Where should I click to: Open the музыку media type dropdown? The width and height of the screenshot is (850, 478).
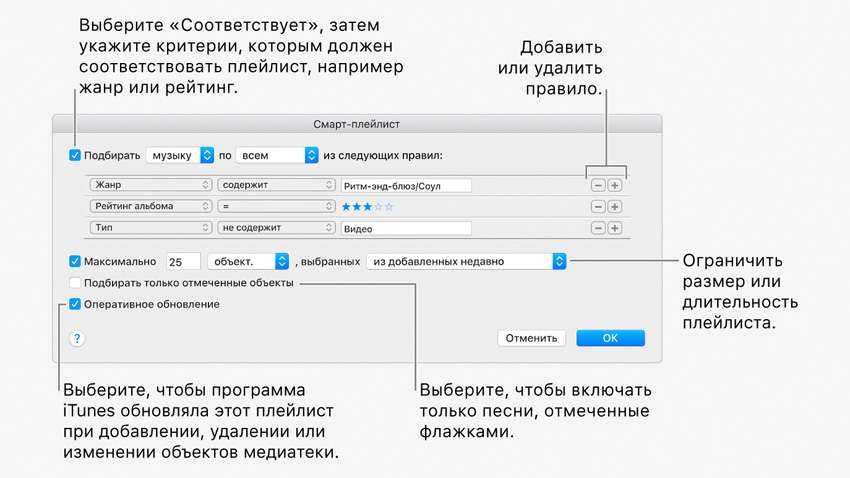[180, 155]
